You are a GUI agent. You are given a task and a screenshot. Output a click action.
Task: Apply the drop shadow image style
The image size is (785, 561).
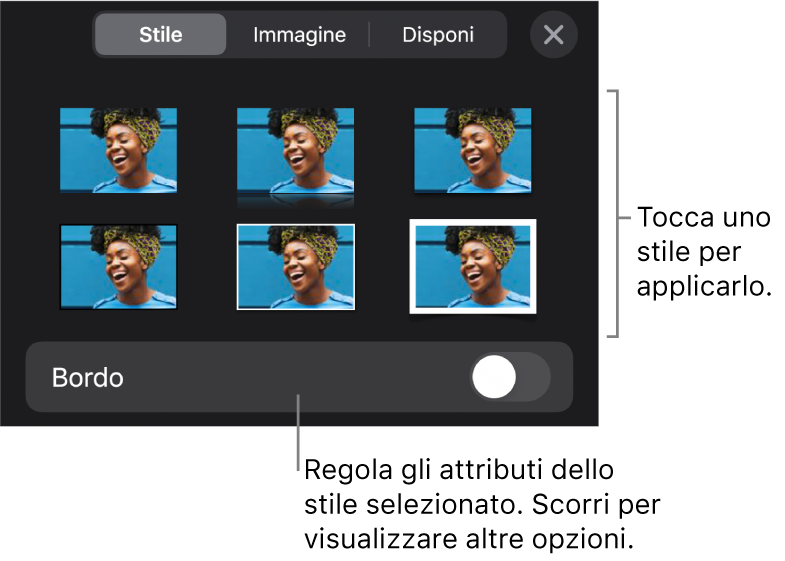coord(473,151)
